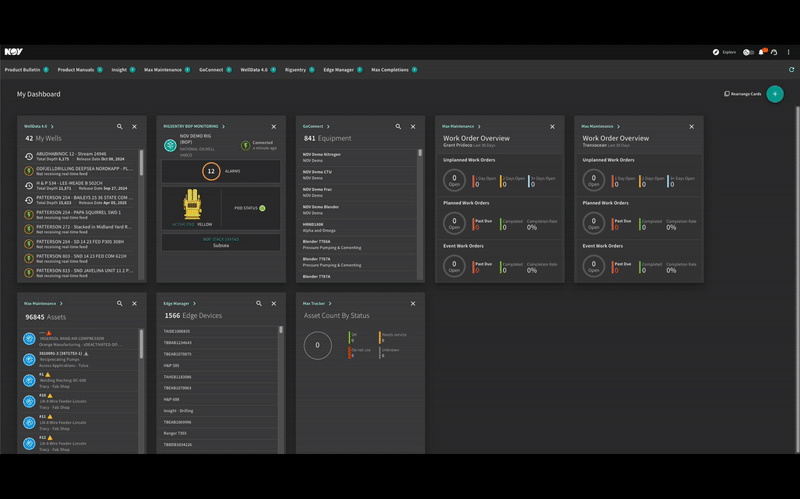Click the green add card plus button

774,94
